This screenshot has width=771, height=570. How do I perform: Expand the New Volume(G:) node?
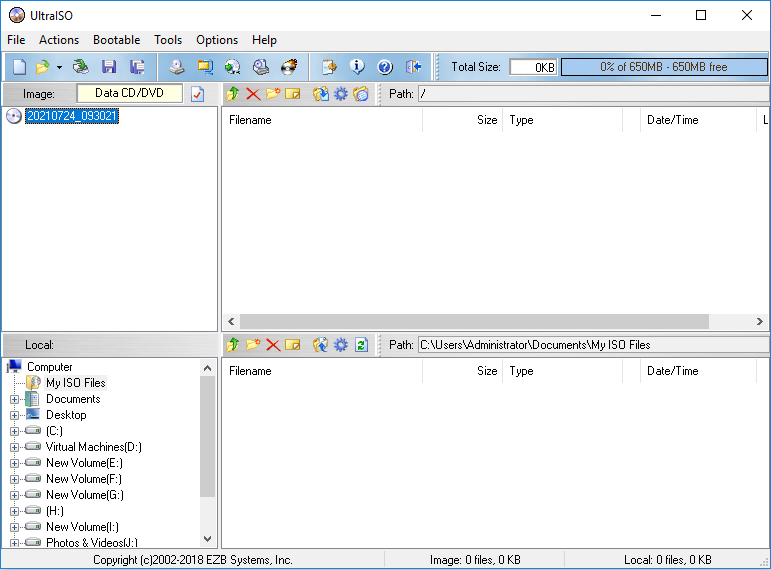14,495
